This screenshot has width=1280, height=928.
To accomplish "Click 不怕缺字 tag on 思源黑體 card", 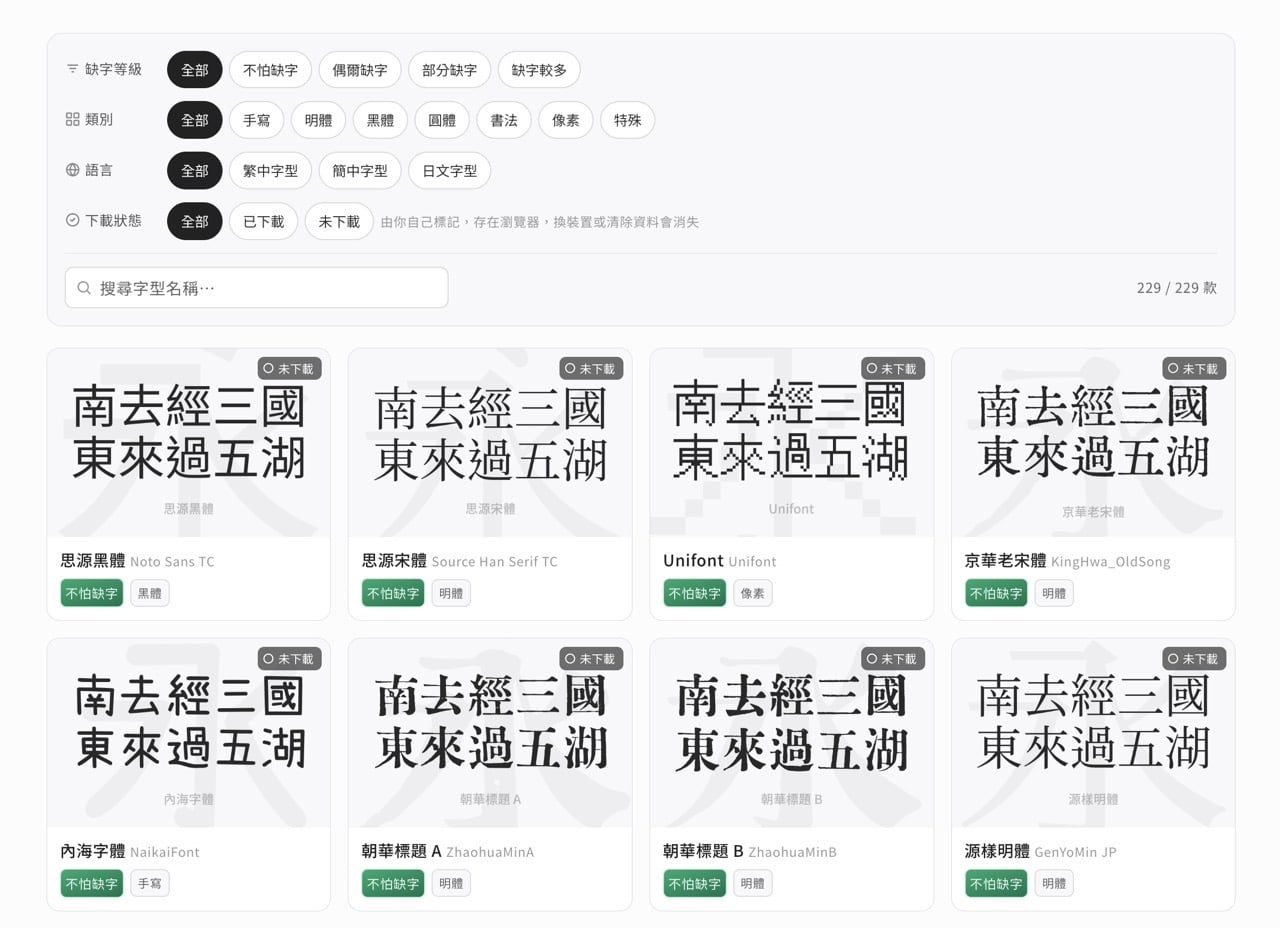I will pos(92,593).
